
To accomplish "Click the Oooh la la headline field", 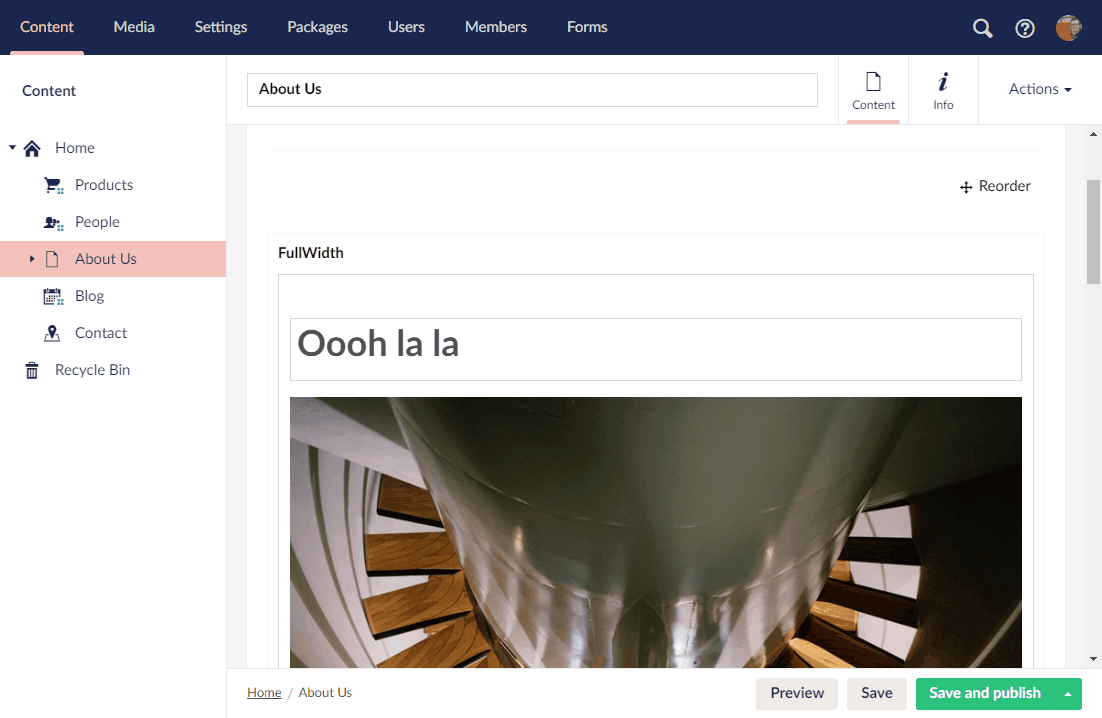I will [x=656, y=349].
